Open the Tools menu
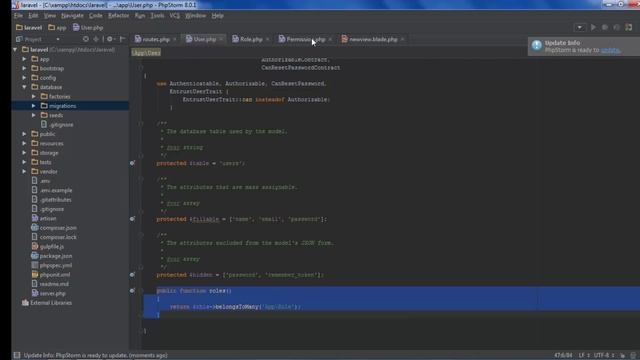 [157, 16]
